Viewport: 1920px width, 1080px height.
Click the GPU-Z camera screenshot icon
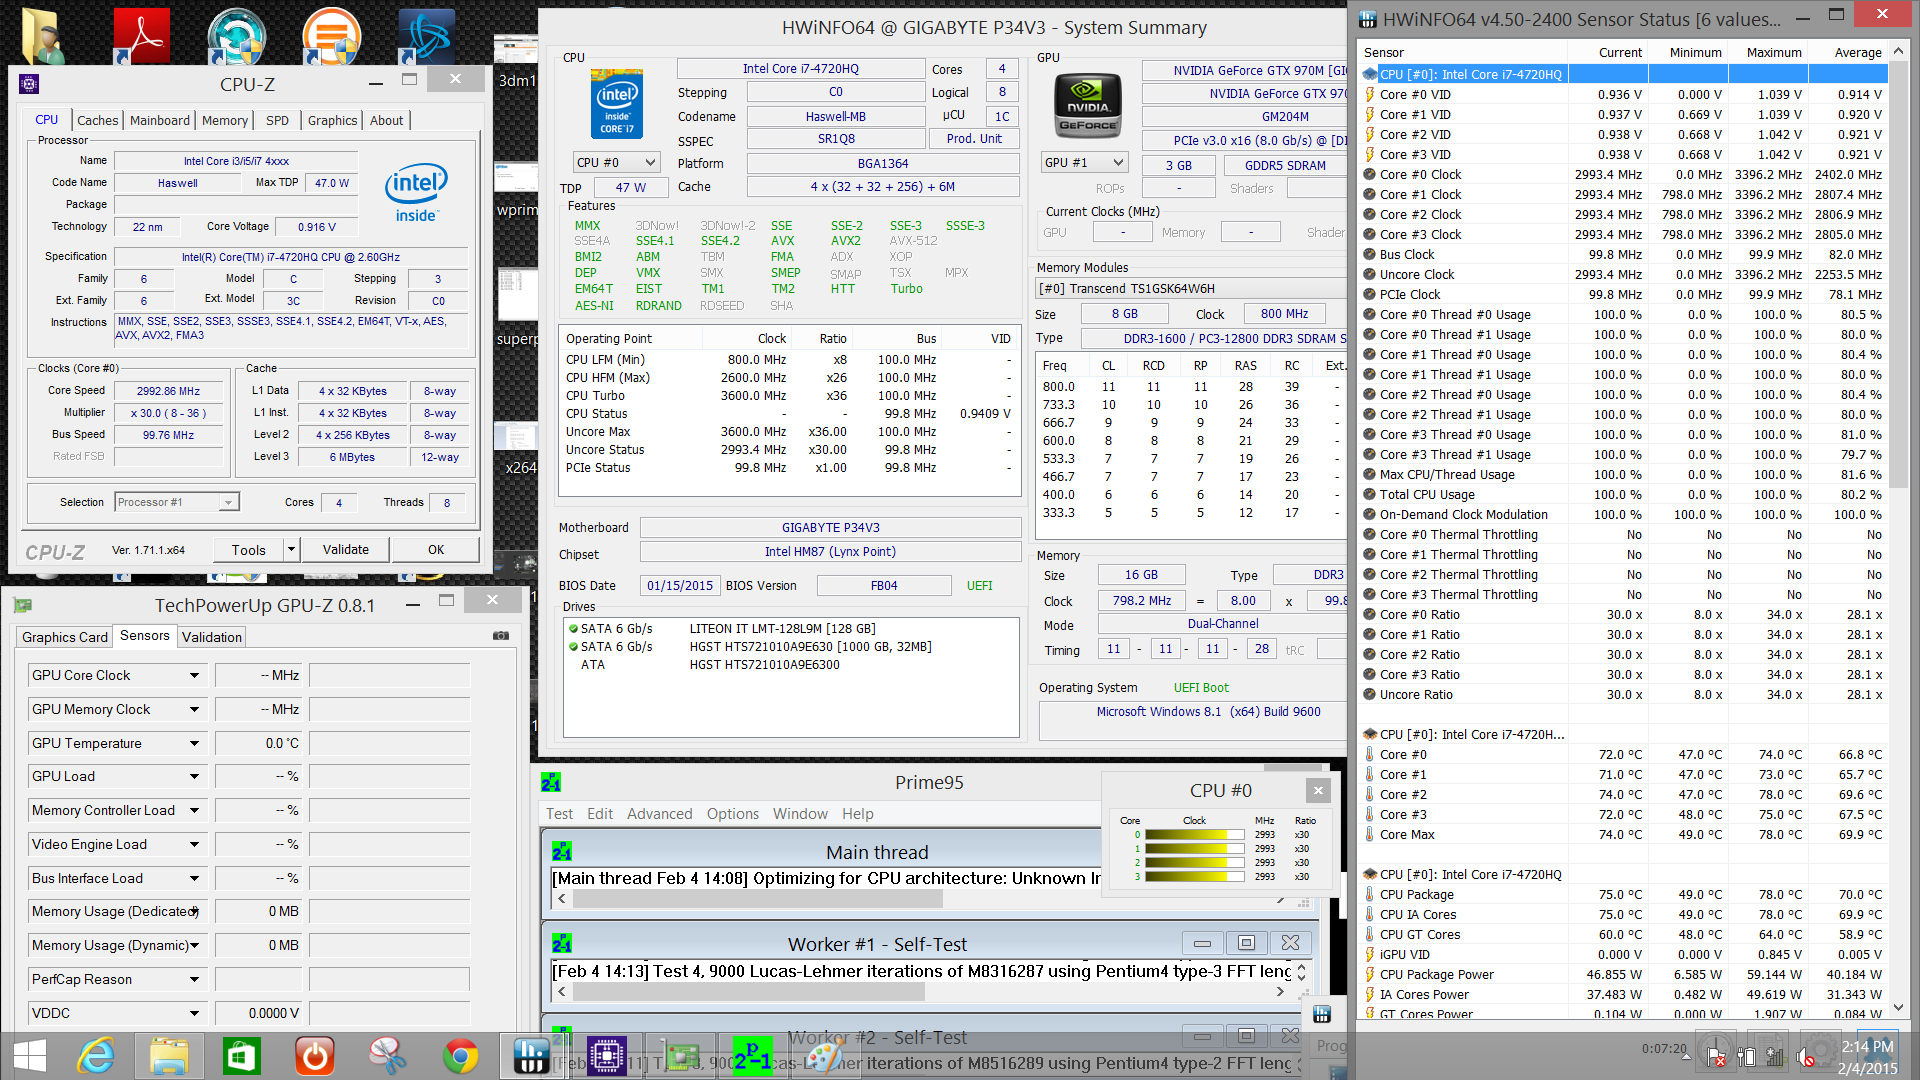500,636
